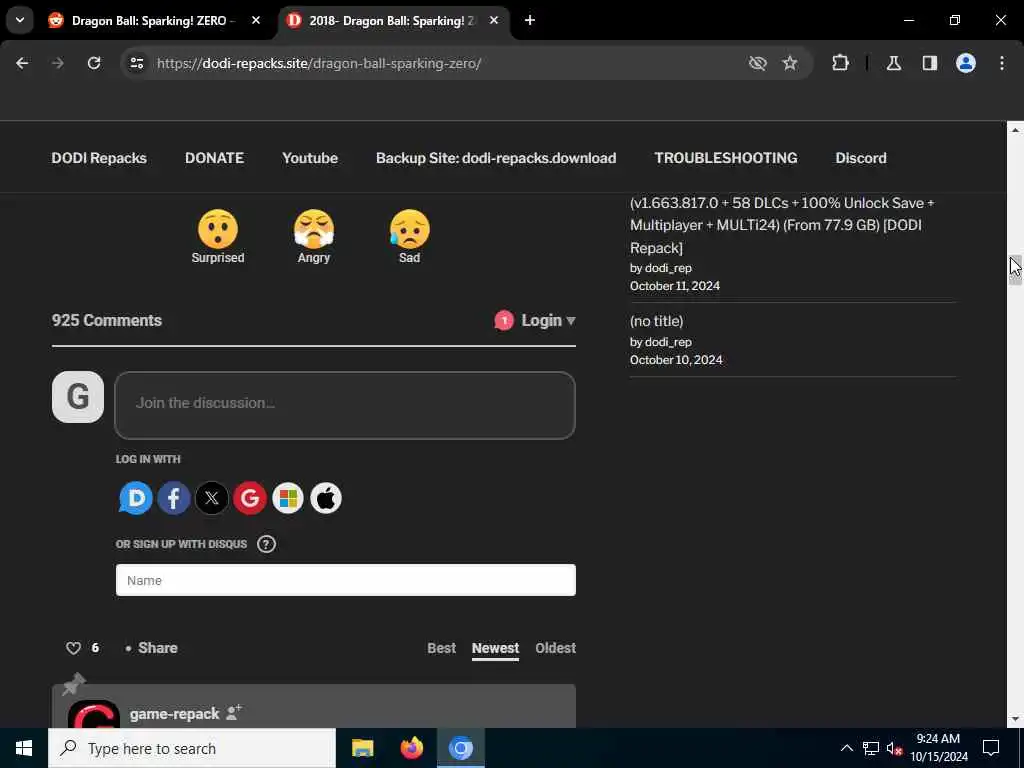The image size is (1024, 768).
Task: Click the Disqus sign-up help question mark
Action: click(266, 544)
